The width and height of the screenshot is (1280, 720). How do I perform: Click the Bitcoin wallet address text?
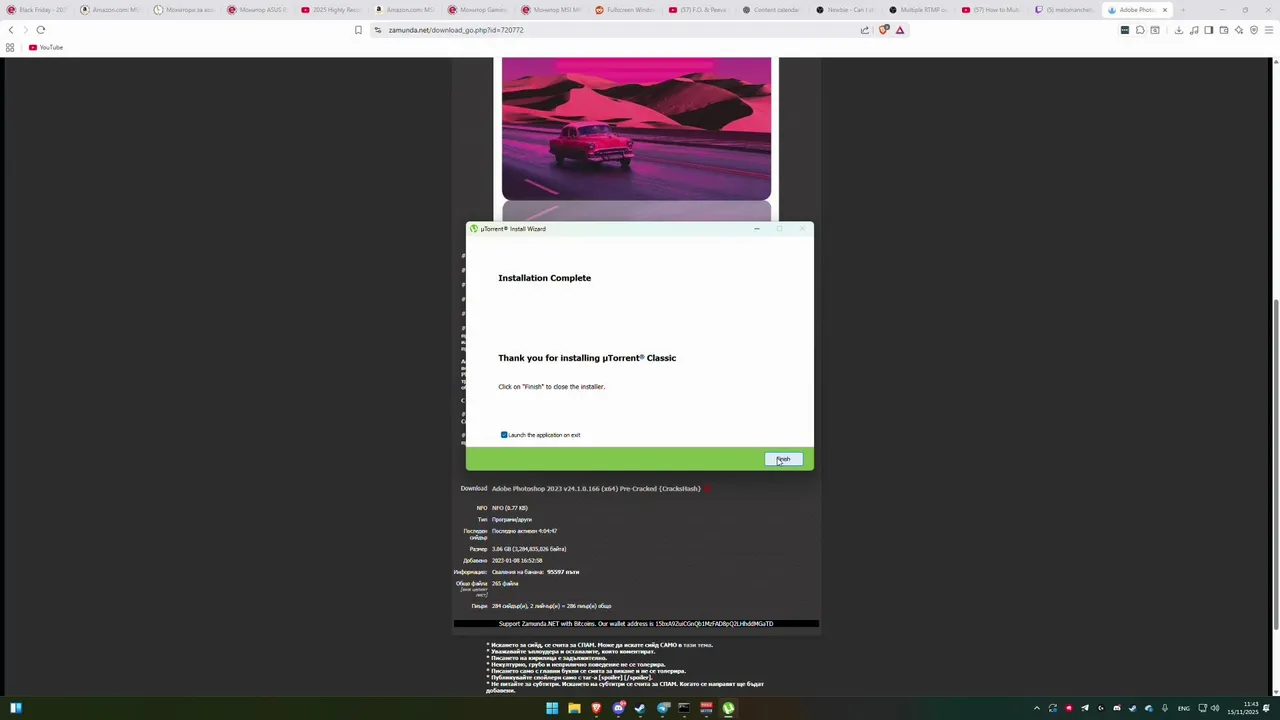[x=714, y=624]
